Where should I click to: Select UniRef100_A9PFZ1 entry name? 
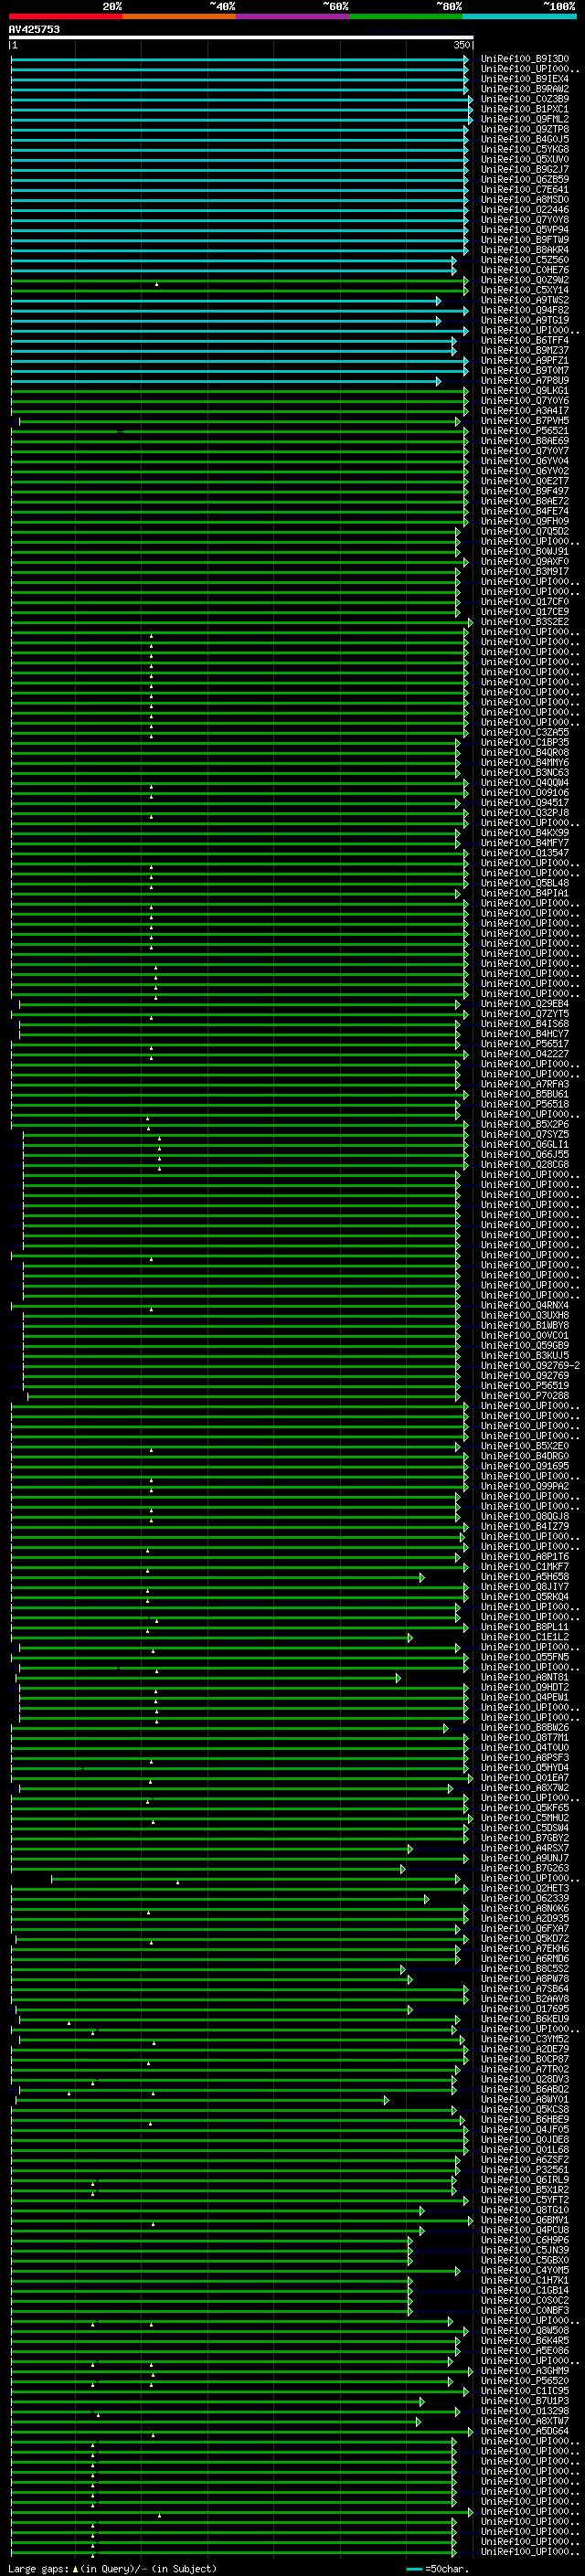[x=524, y=361]
